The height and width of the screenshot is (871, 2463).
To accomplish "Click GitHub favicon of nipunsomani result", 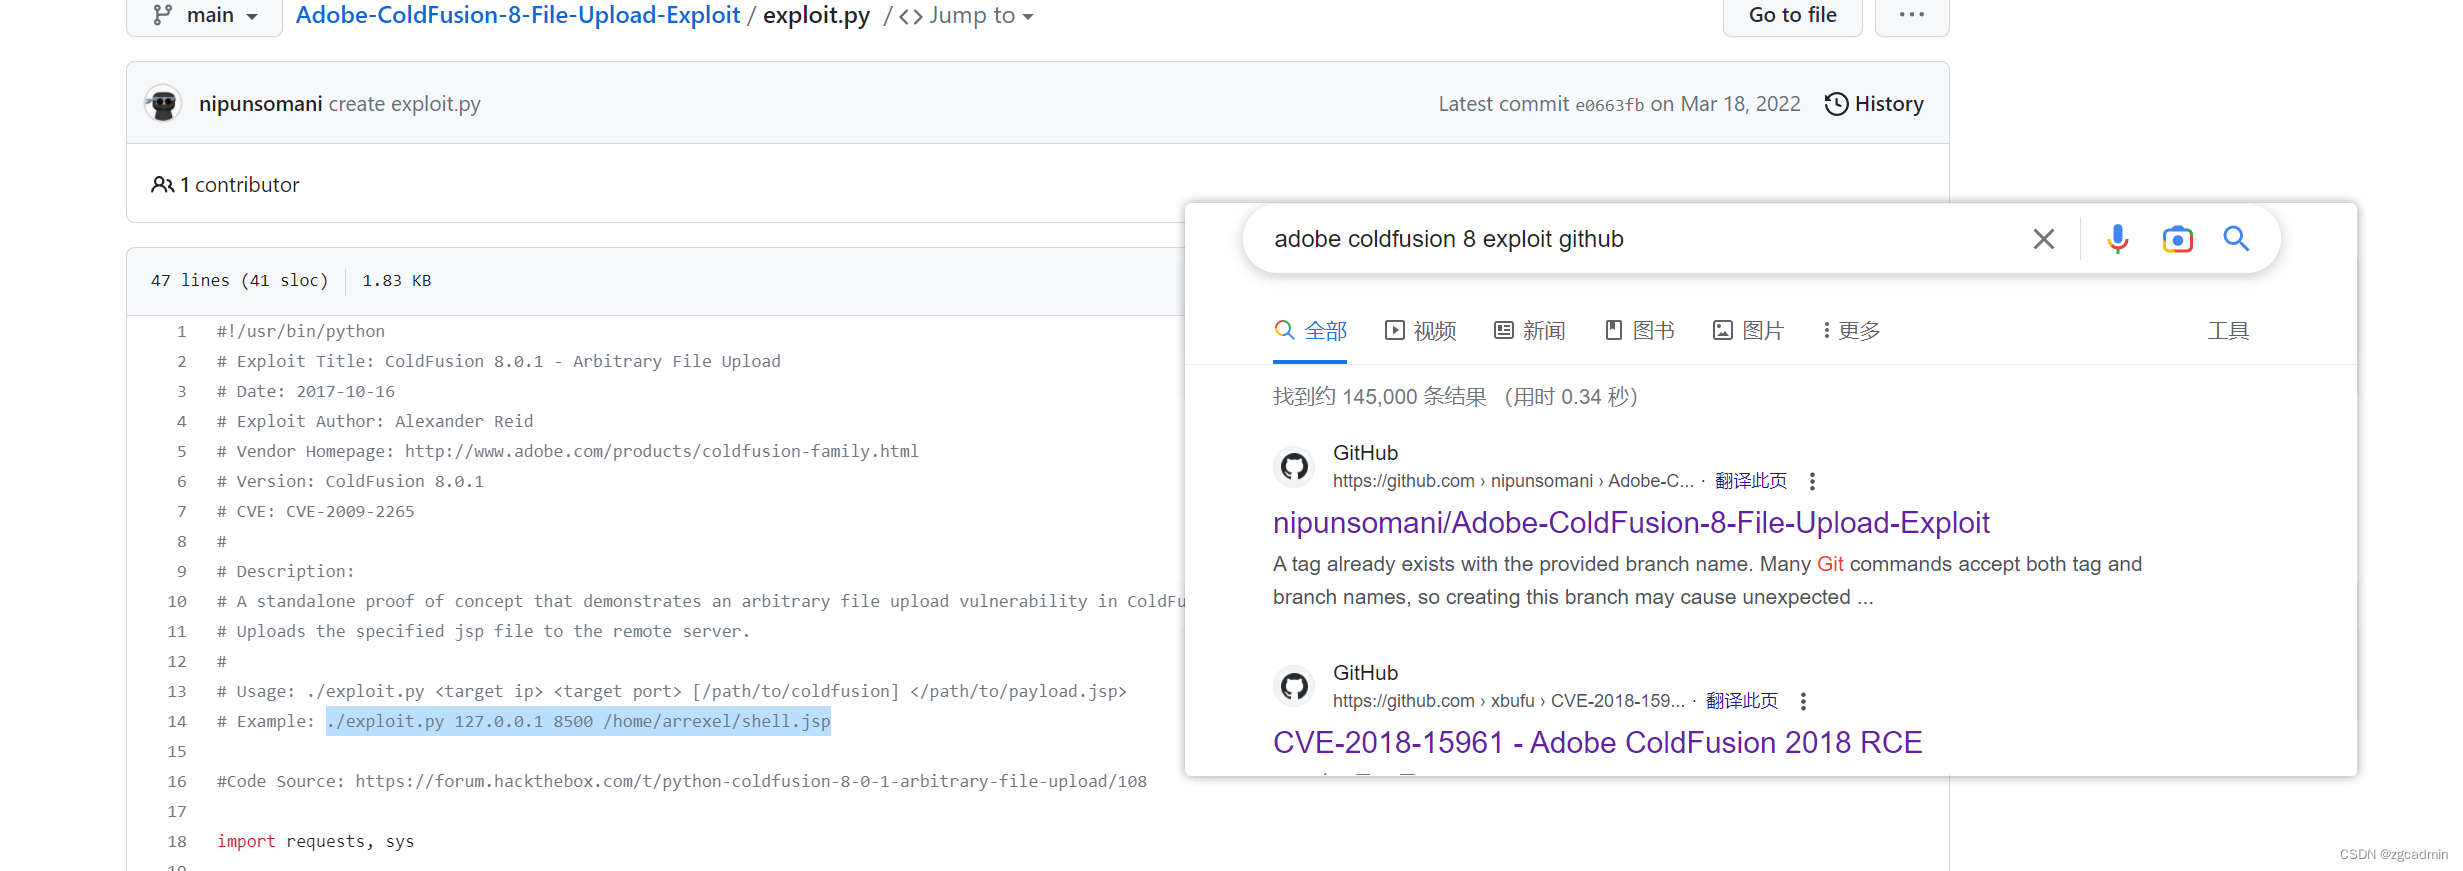I will pyautogui.click(x=1294, y=466).
